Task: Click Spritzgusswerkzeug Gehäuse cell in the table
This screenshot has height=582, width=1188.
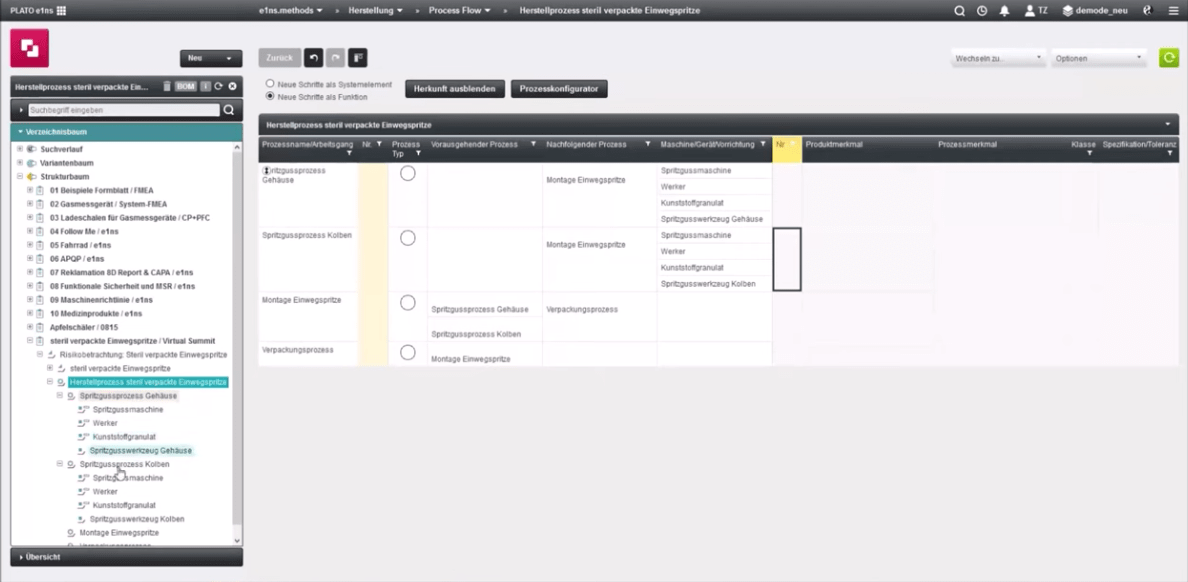Action: 712,219
